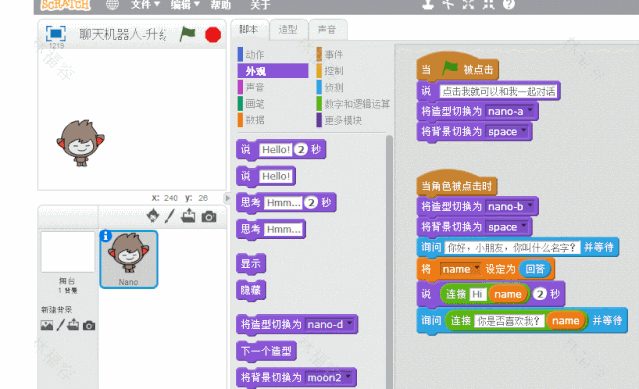639x389 pixels.
Task: Choose a sprite from the library
Action: [x=153, y=215]
